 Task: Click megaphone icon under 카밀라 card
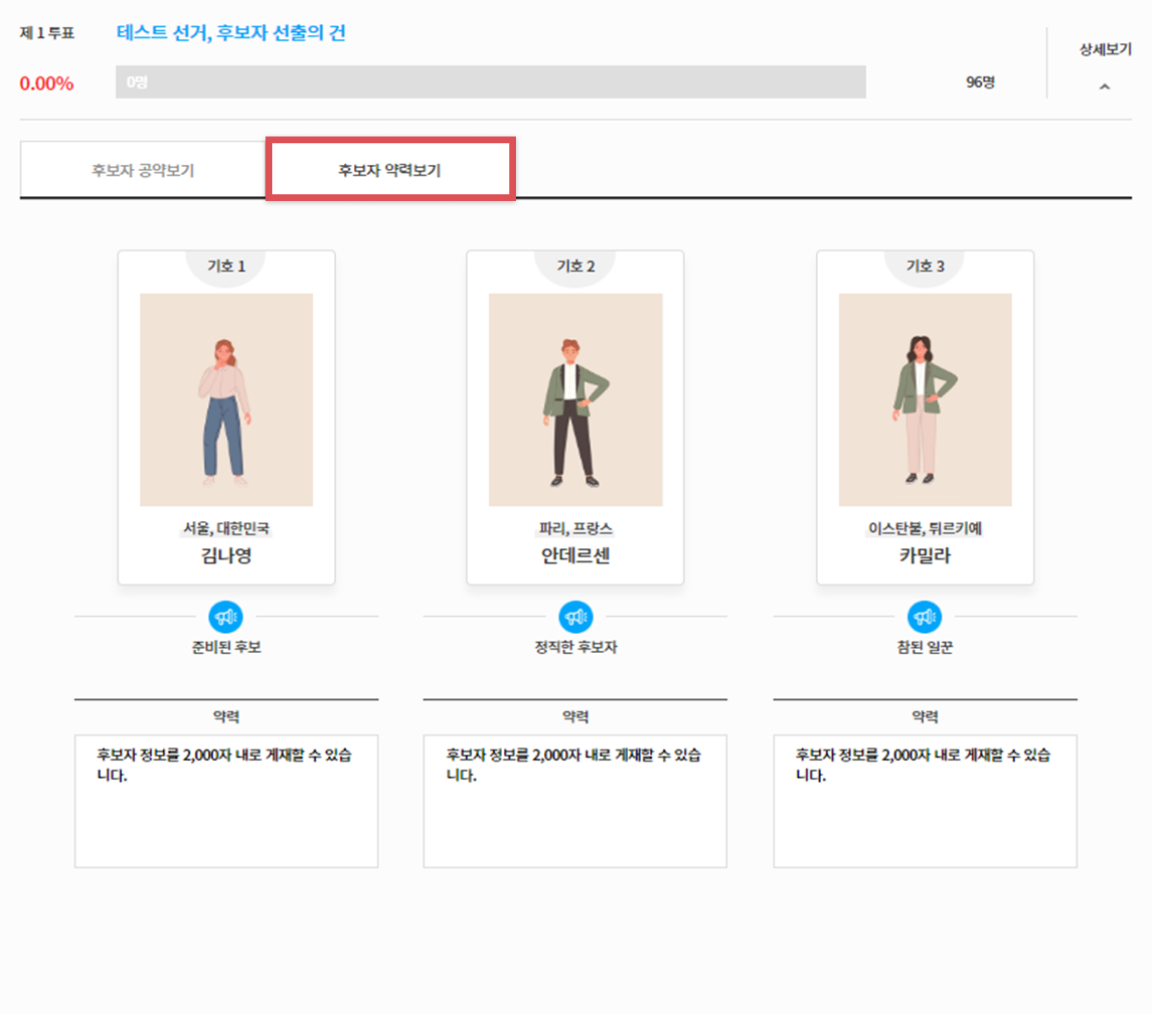924,617
